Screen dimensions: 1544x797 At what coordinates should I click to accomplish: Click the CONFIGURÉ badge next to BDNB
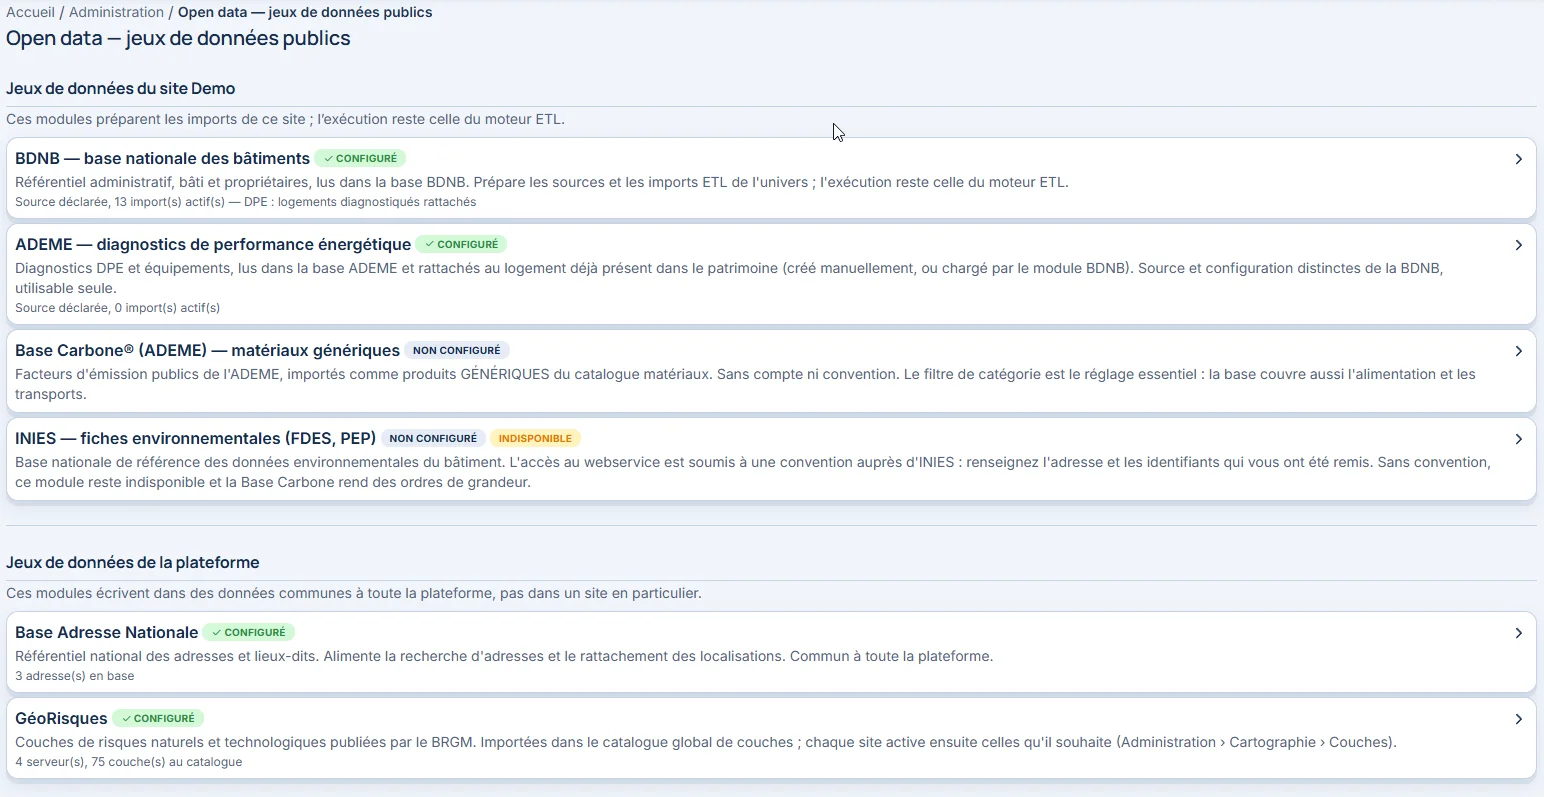click(360, 158)
